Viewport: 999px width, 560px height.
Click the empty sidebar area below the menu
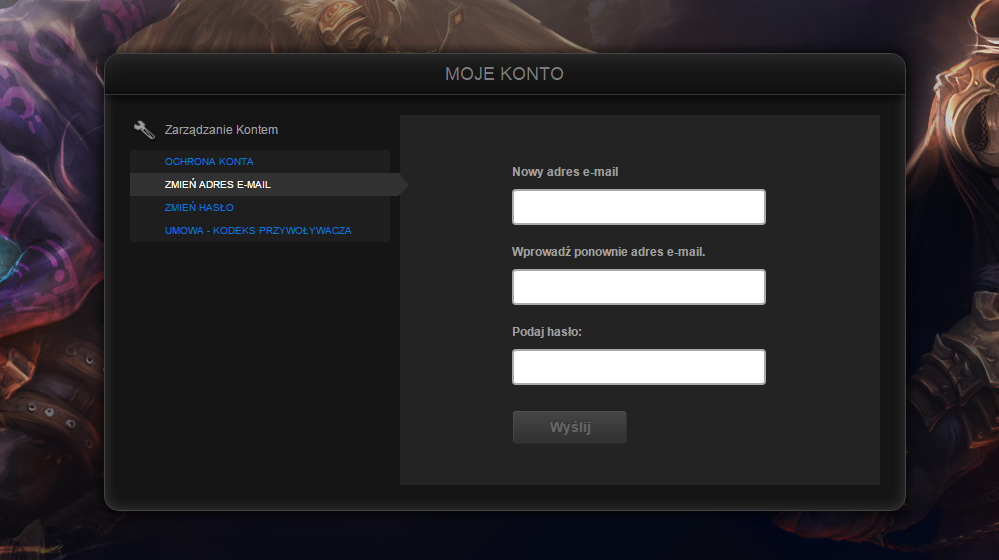260,363
